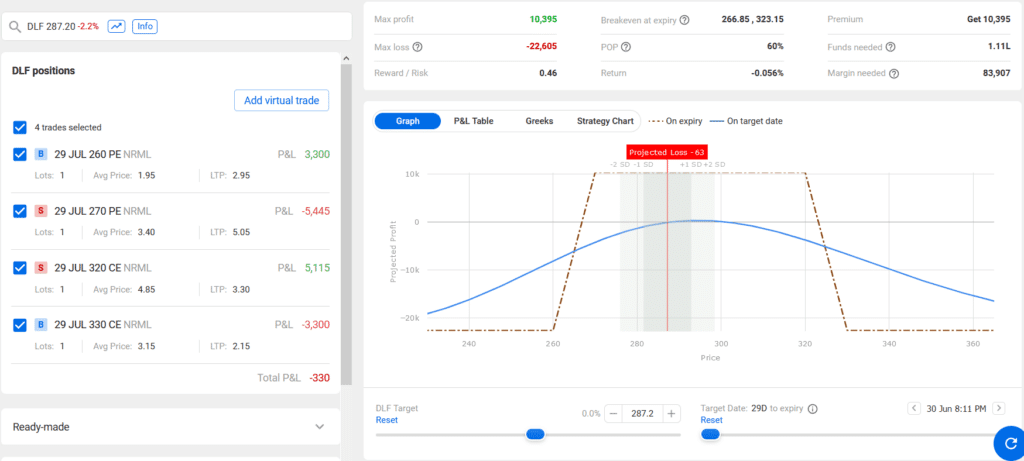Image resolution: width=1024 pixels, height=461 pixels.
Task: Uncheck the 29 JUL 320 CE trade
Action: pos(20,268)
